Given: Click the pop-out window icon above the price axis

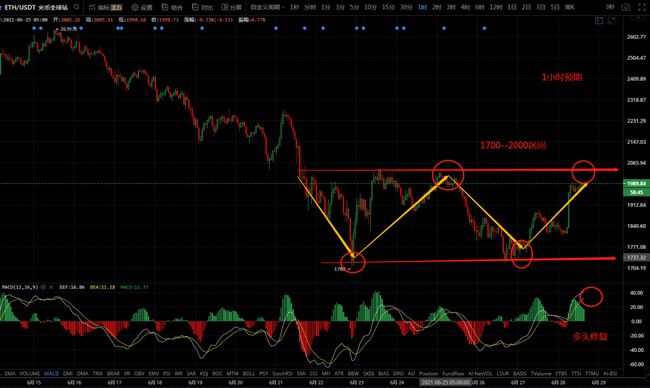Looking at the screenshot, I should (599, 20).
